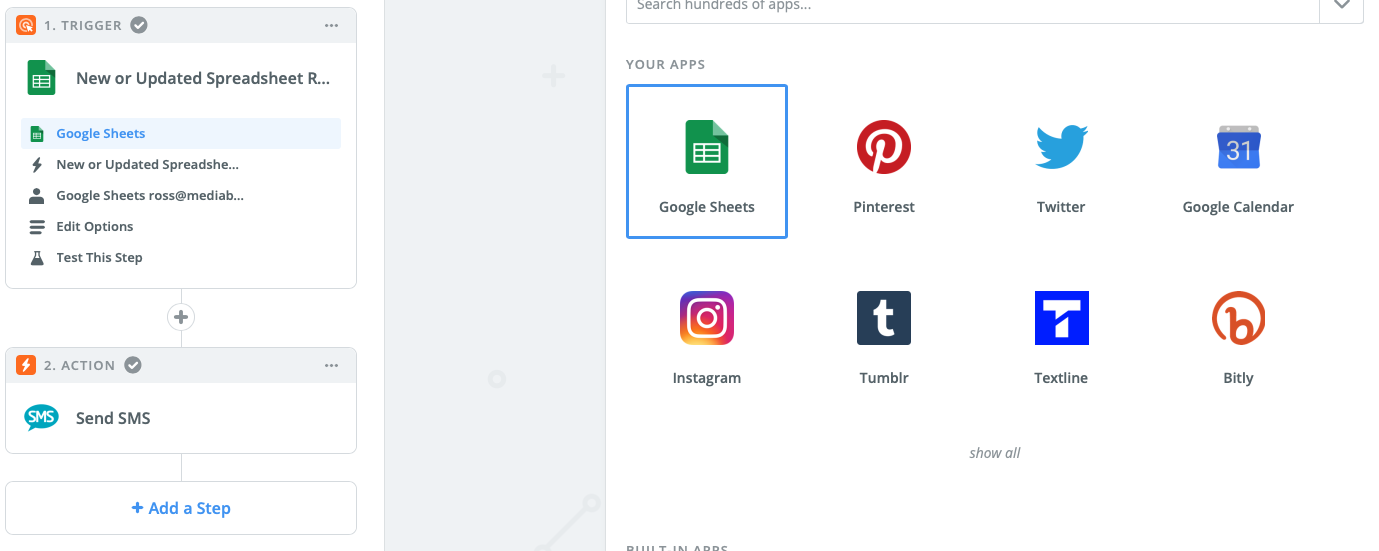The image size is (1379, 551).
Task: Open the Trigger step options menu
Action: tap(332, 26)
